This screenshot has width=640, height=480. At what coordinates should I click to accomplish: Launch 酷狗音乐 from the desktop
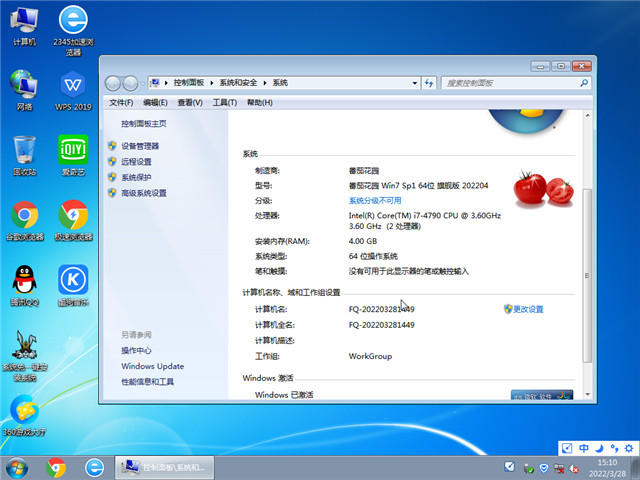coord(73,286)
